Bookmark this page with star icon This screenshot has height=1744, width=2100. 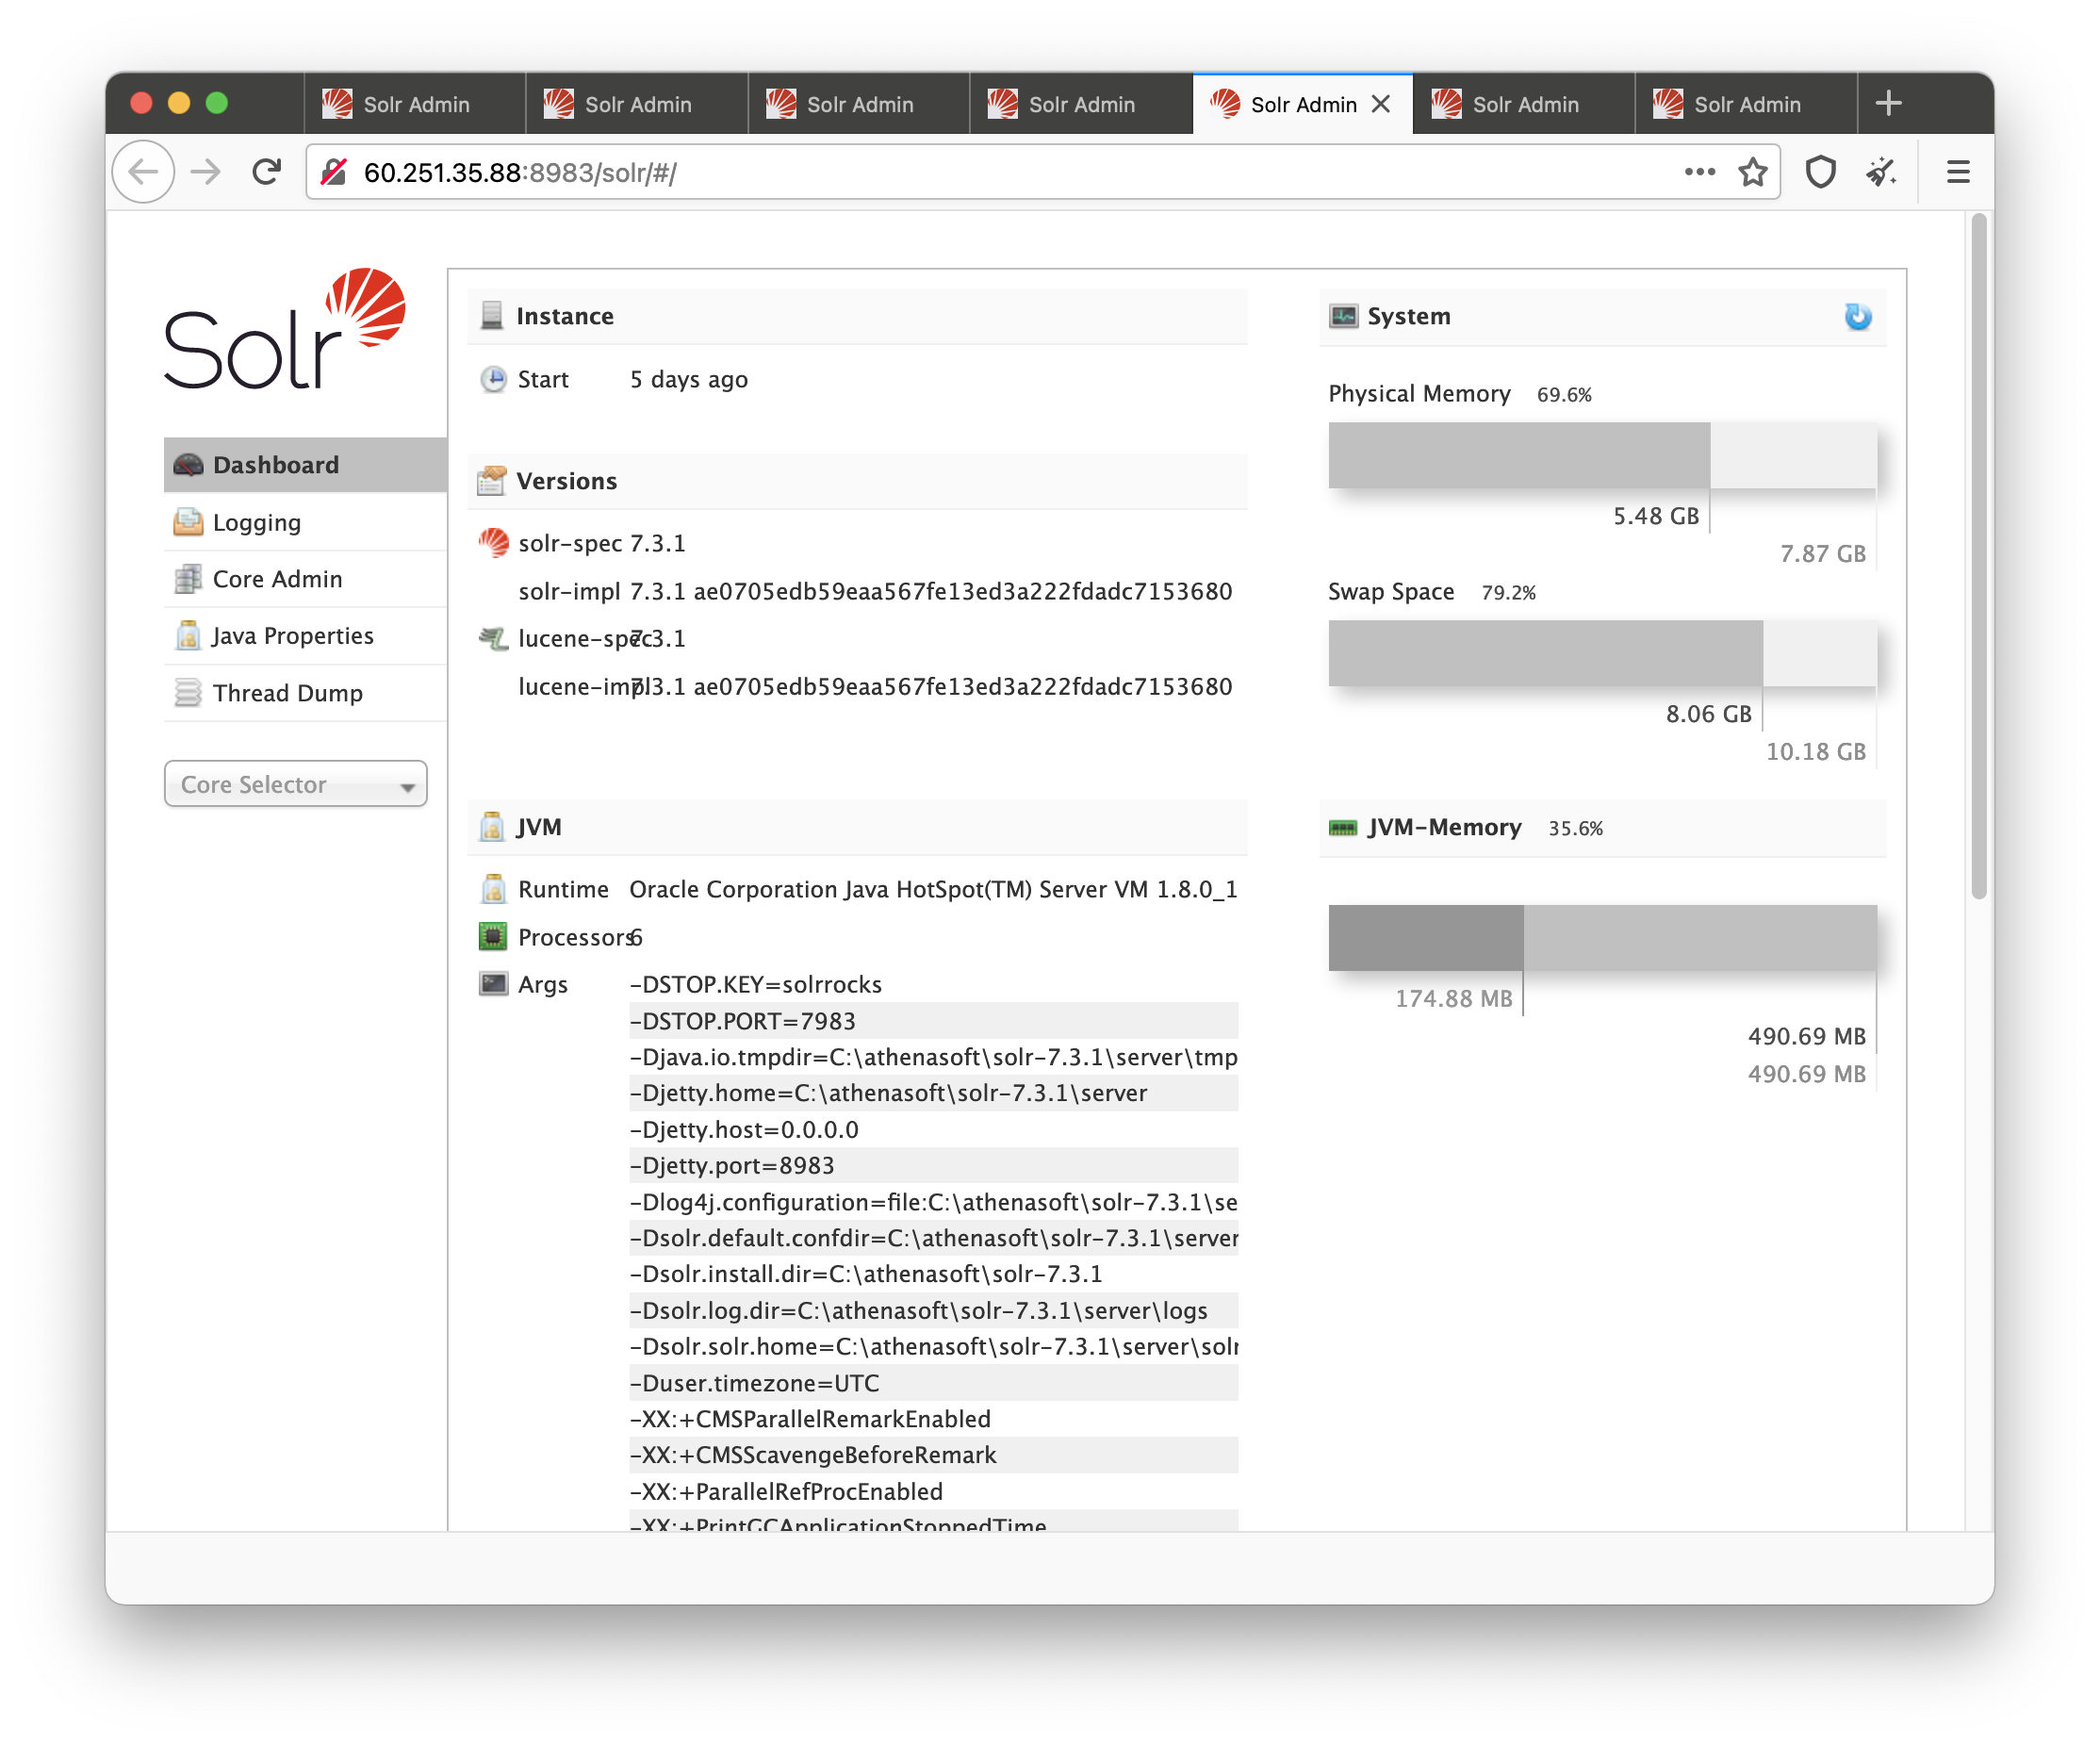pyautogui.click(x=1752, y=172)
